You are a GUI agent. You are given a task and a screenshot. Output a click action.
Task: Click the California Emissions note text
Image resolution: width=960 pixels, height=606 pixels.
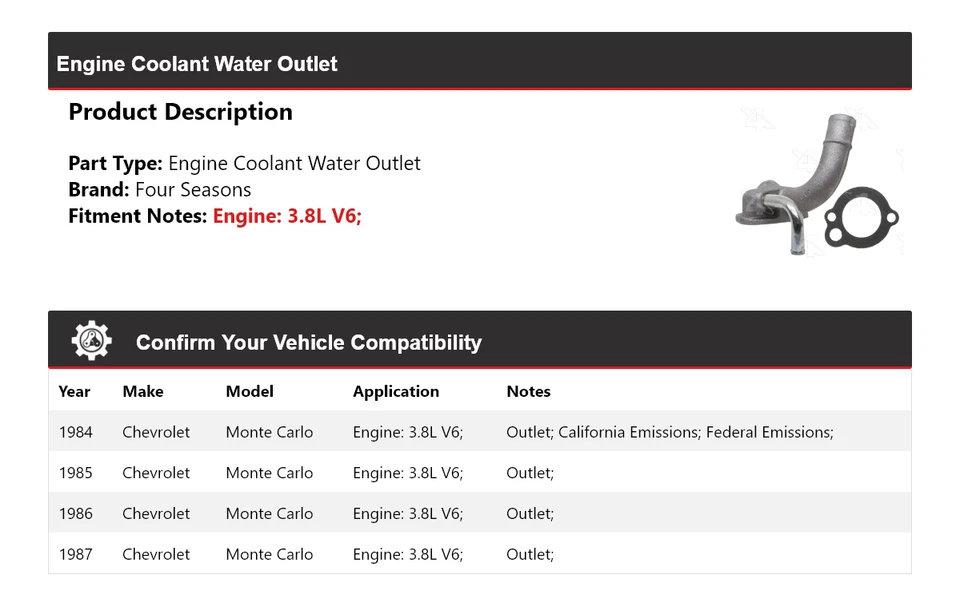[x=627, y=432]
